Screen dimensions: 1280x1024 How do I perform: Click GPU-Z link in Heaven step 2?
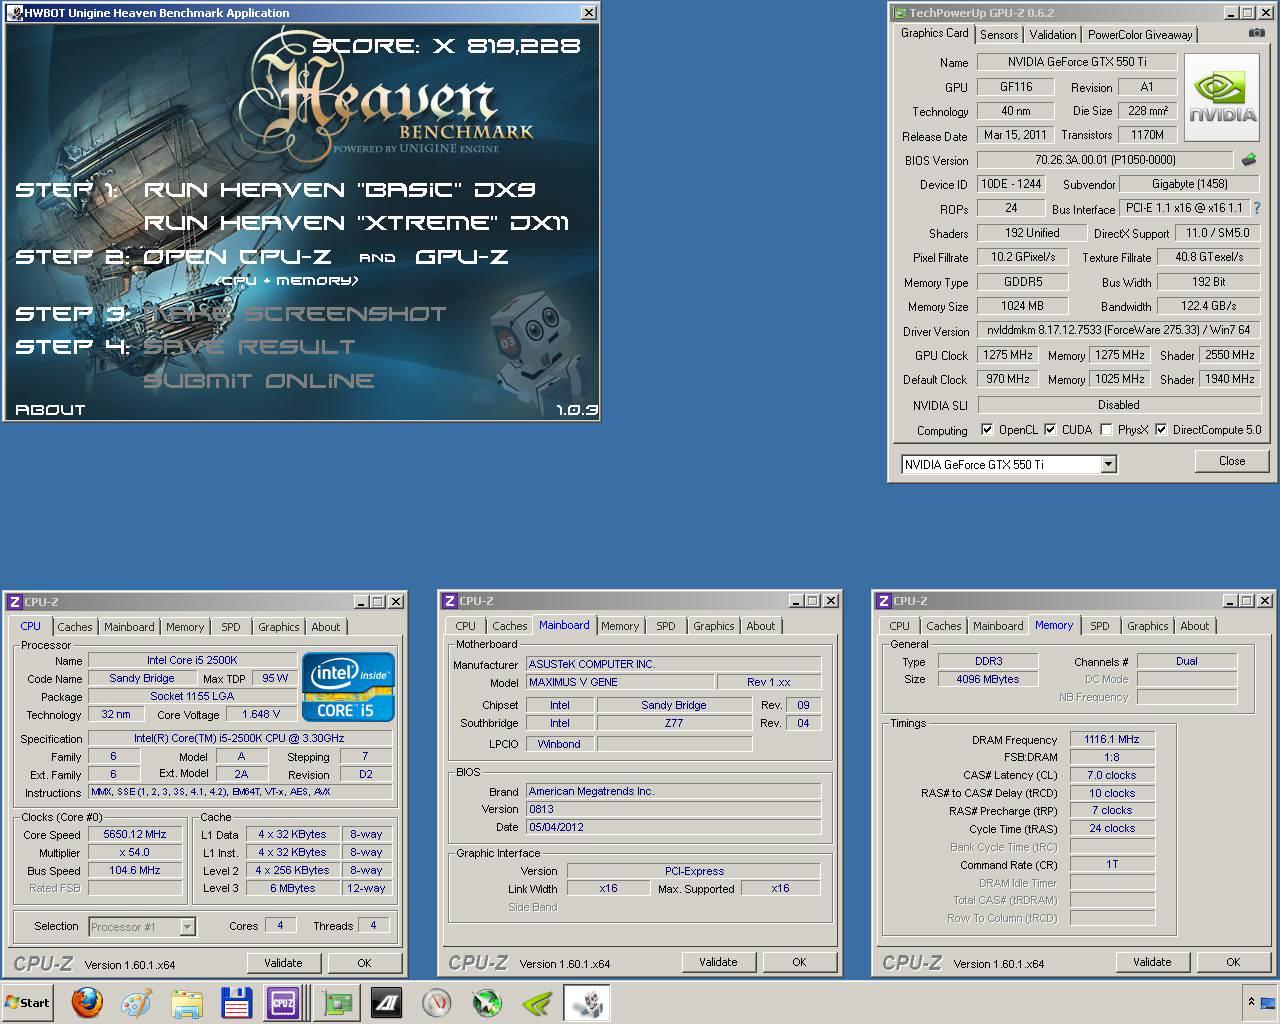pos(462,256)
